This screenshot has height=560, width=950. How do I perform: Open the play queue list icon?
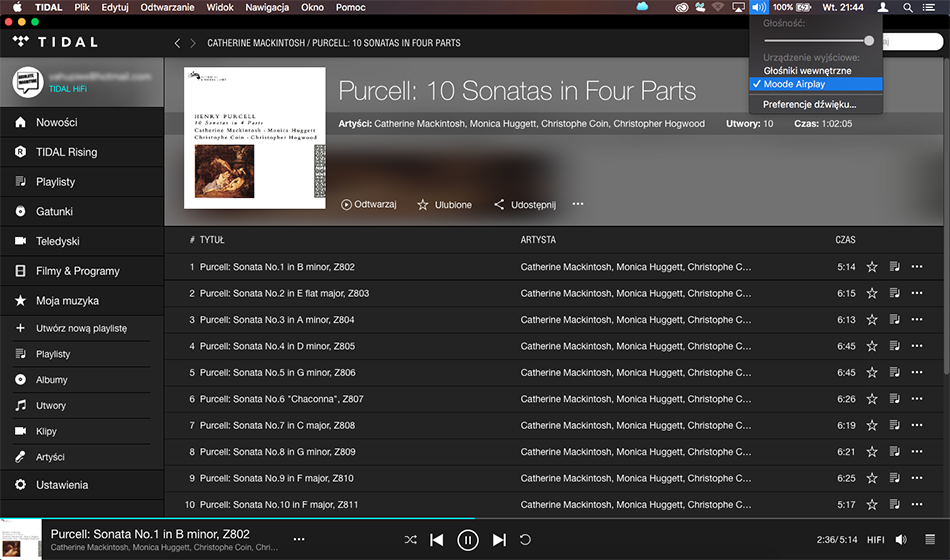[x=930, y=539]
